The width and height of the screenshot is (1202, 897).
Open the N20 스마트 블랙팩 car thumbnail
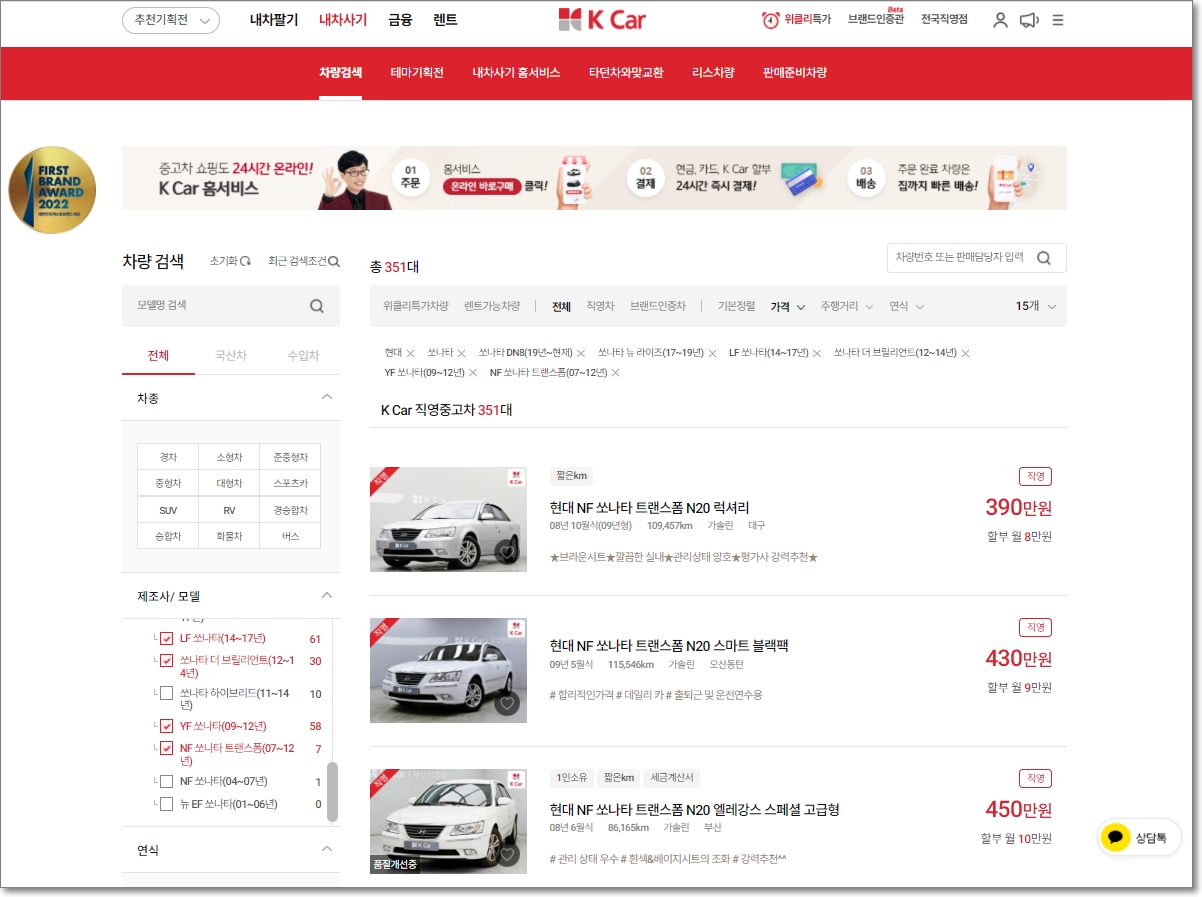(448, 670)
